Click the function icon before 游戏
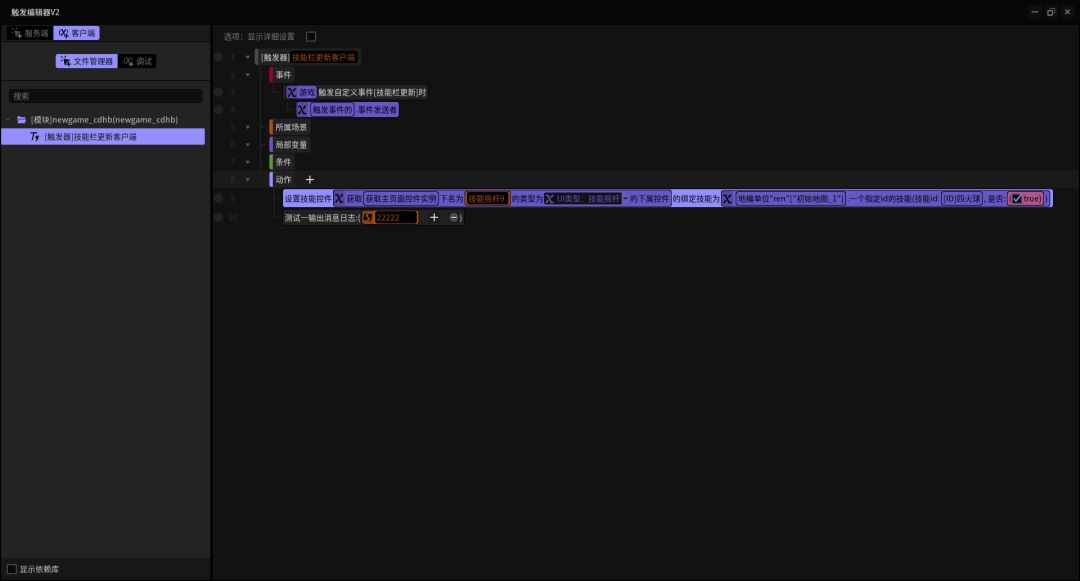The image size is (1080, 581). (292, 92)
